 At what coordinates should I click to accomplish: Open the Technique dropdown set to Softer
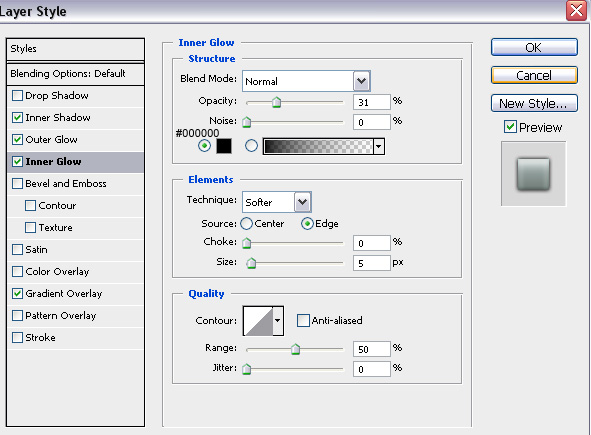click(x=277, y=202)
